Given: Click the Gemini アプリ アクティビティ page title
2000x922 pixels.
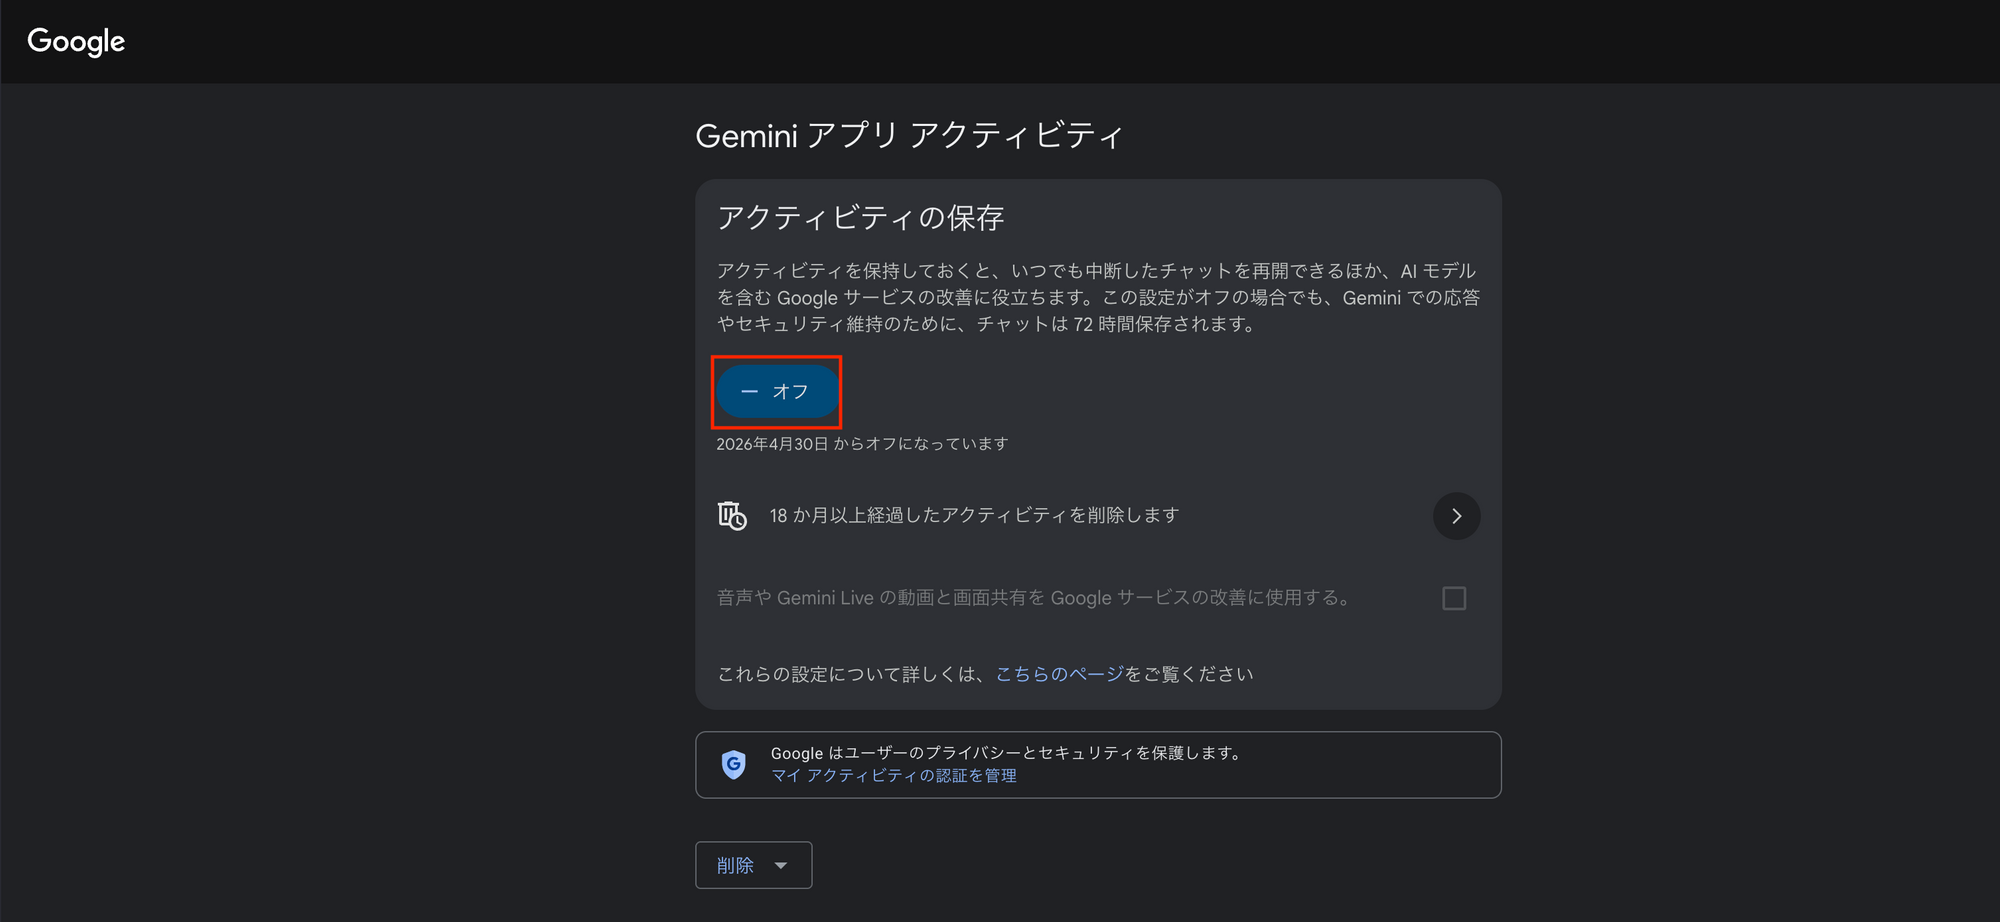Looking at the screenshot, I should [x=909, y=135].
